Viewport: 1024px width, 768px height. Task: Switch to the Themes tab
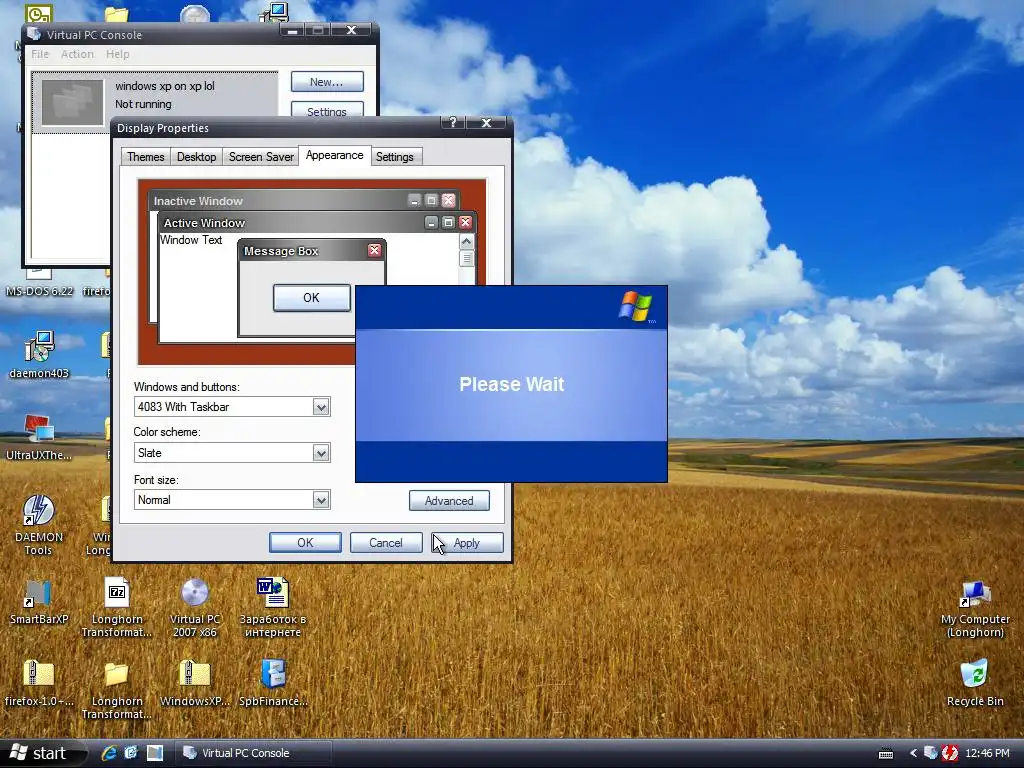[146, 157]
